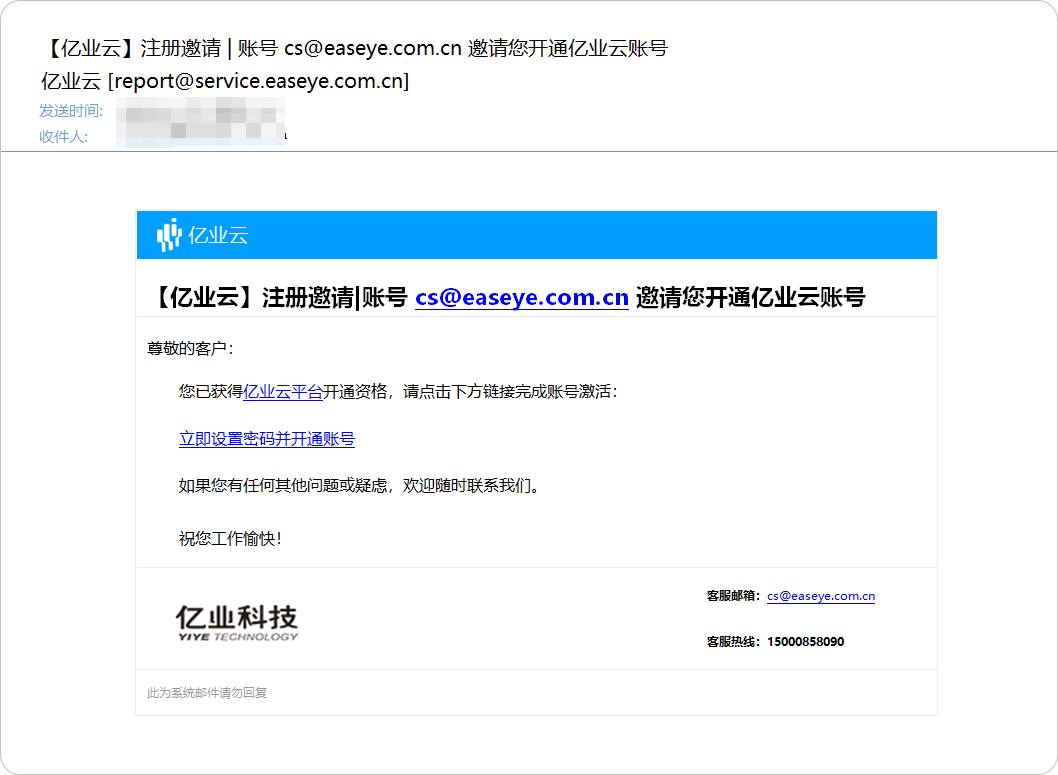
Task: Click the 祝您工作愉快 closing line
Action: [x=230, y=539]
